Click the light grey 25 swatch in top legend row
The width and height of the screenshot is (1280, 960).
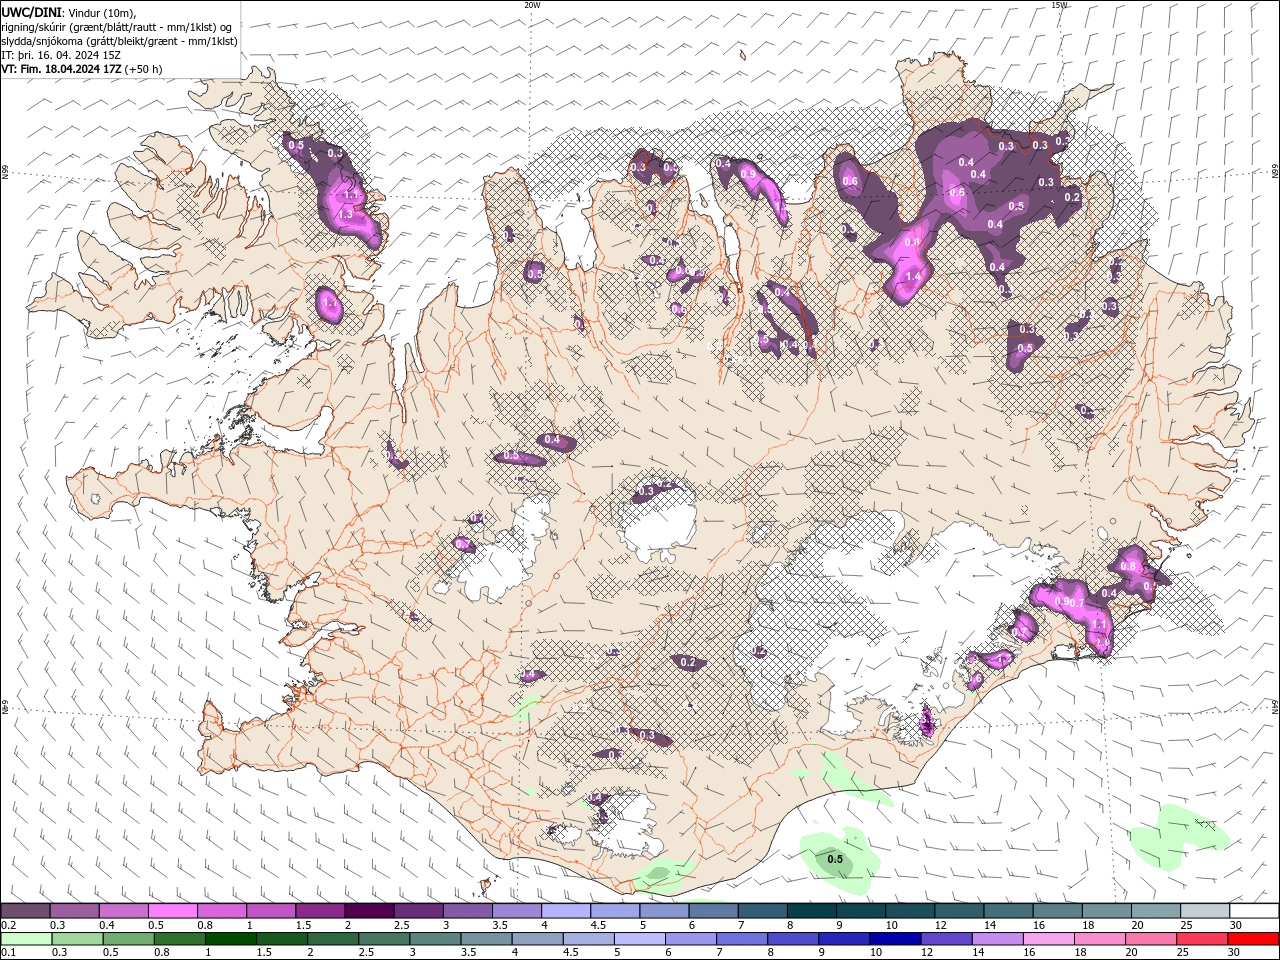coord(1203,911)
